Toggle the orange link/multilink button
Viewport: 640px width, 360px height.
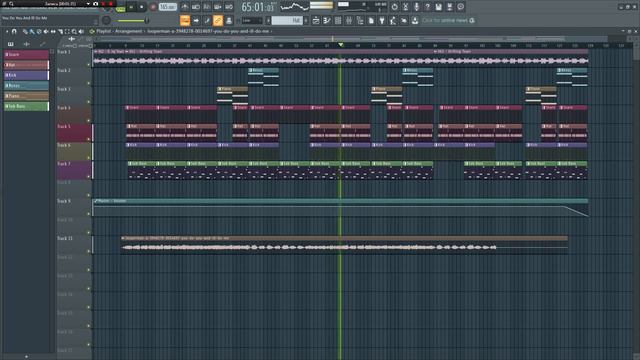[218, 20]
